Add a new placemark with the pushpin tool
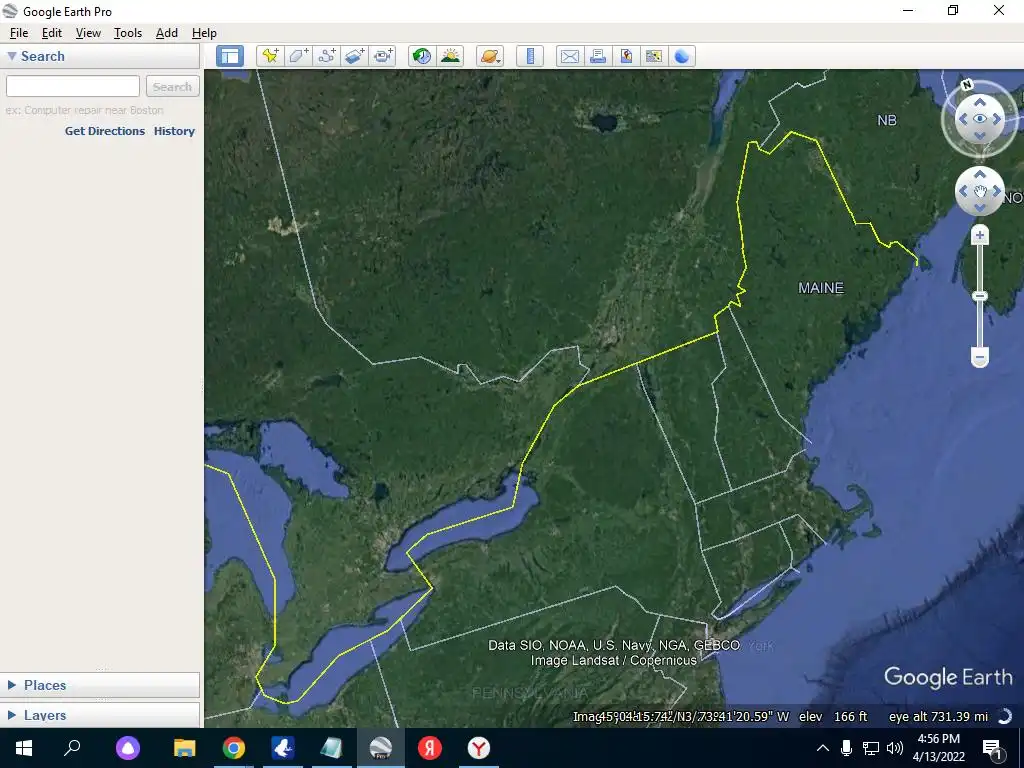 point(270,56)
